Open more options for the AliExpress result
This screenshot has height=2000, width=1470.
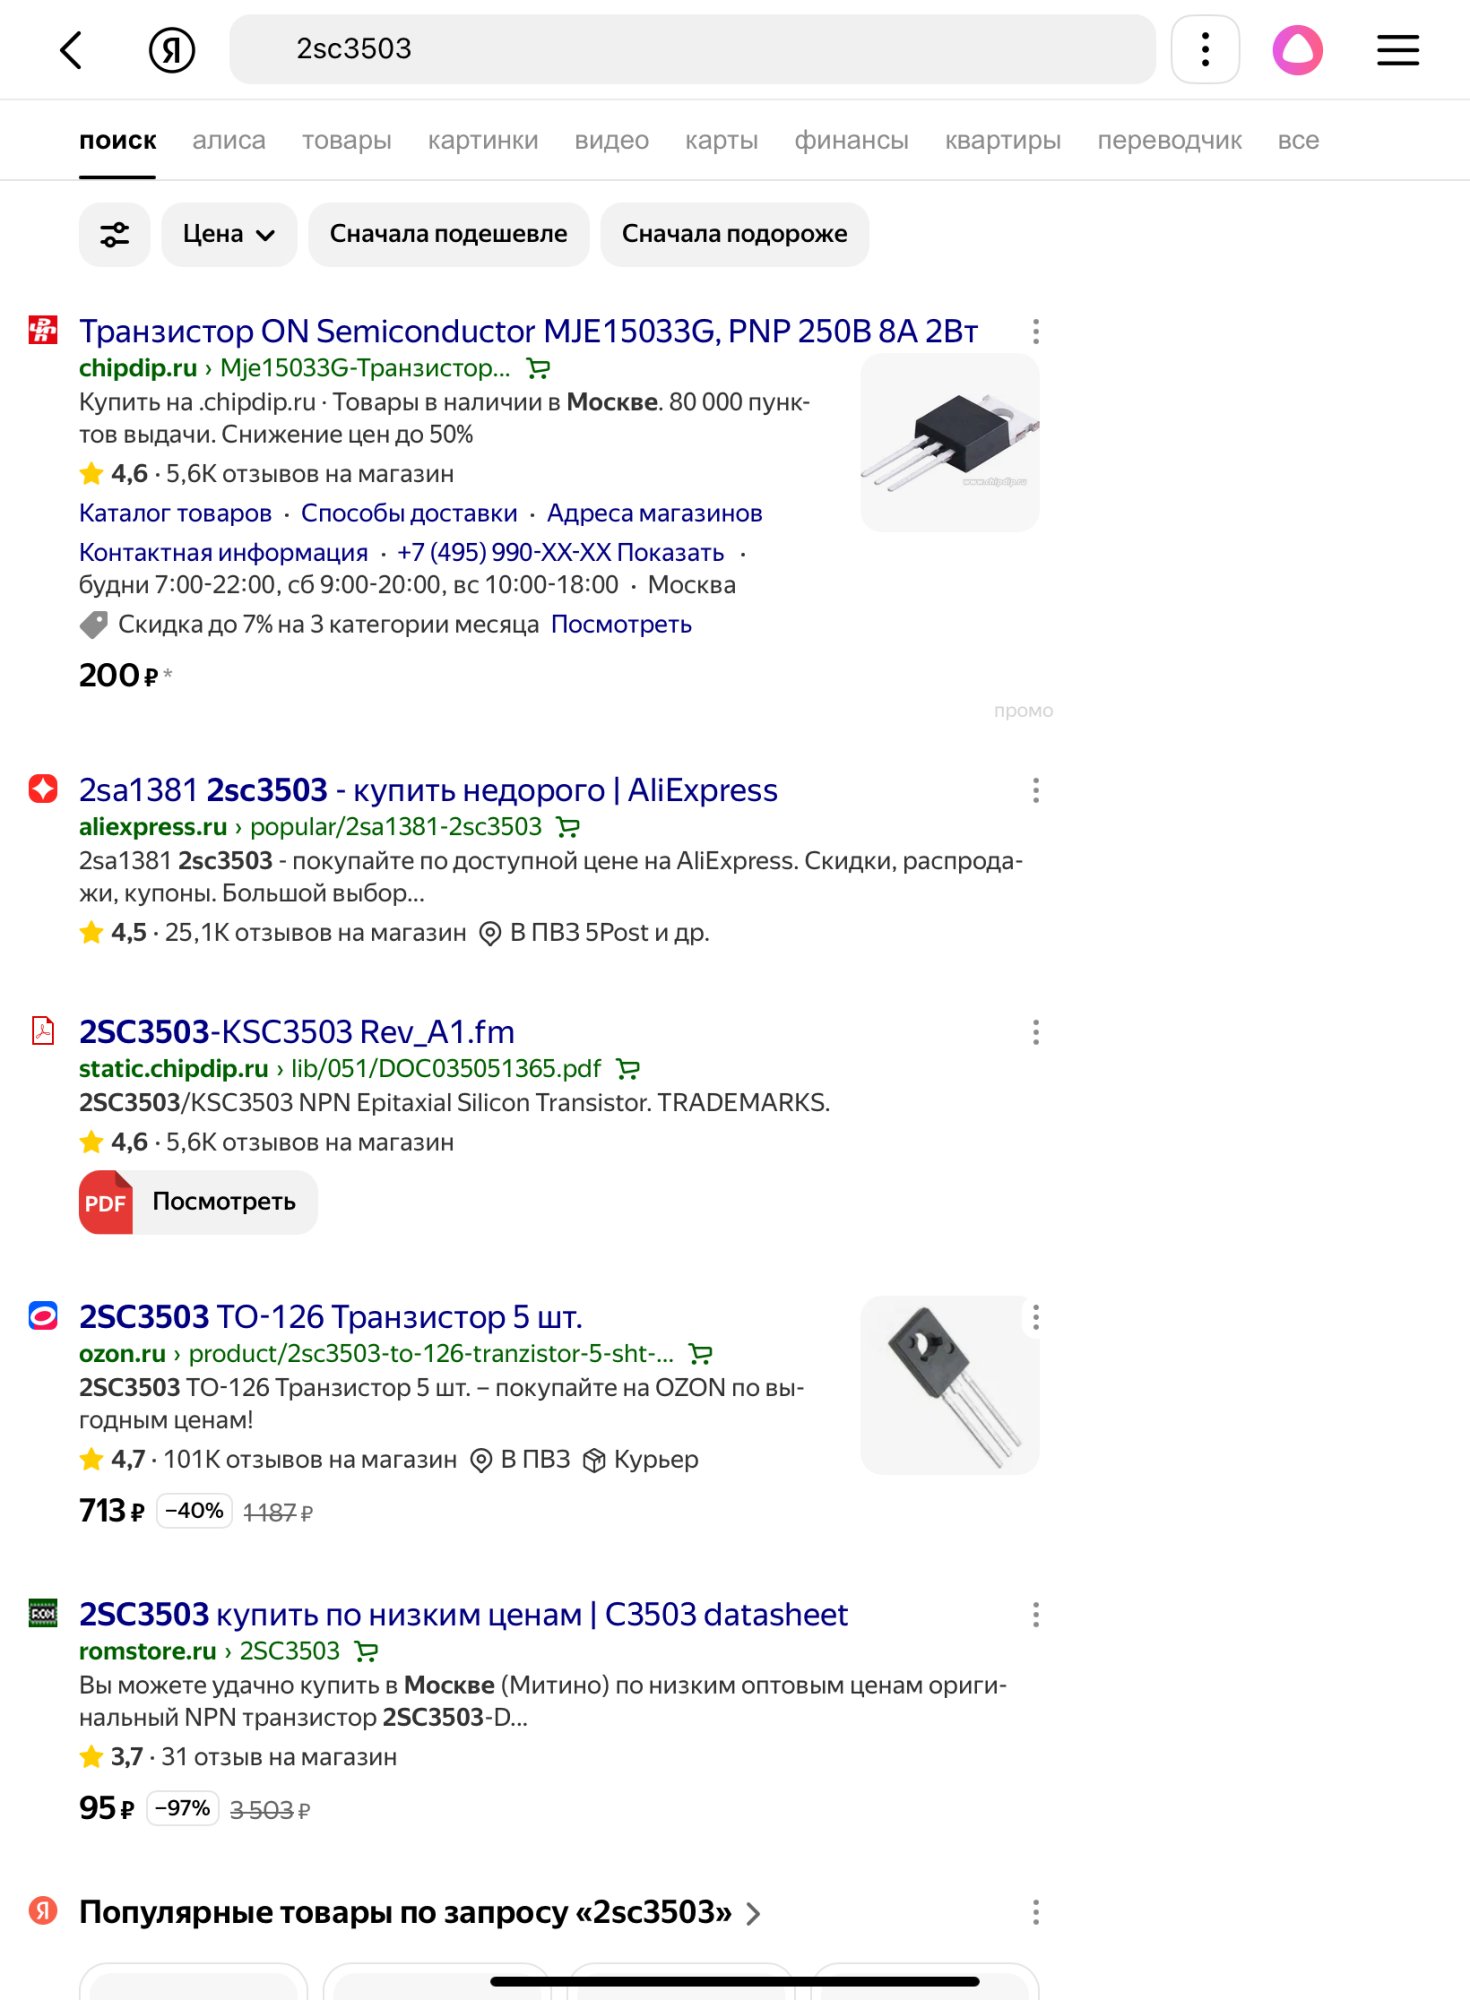tap(1036, 790)
